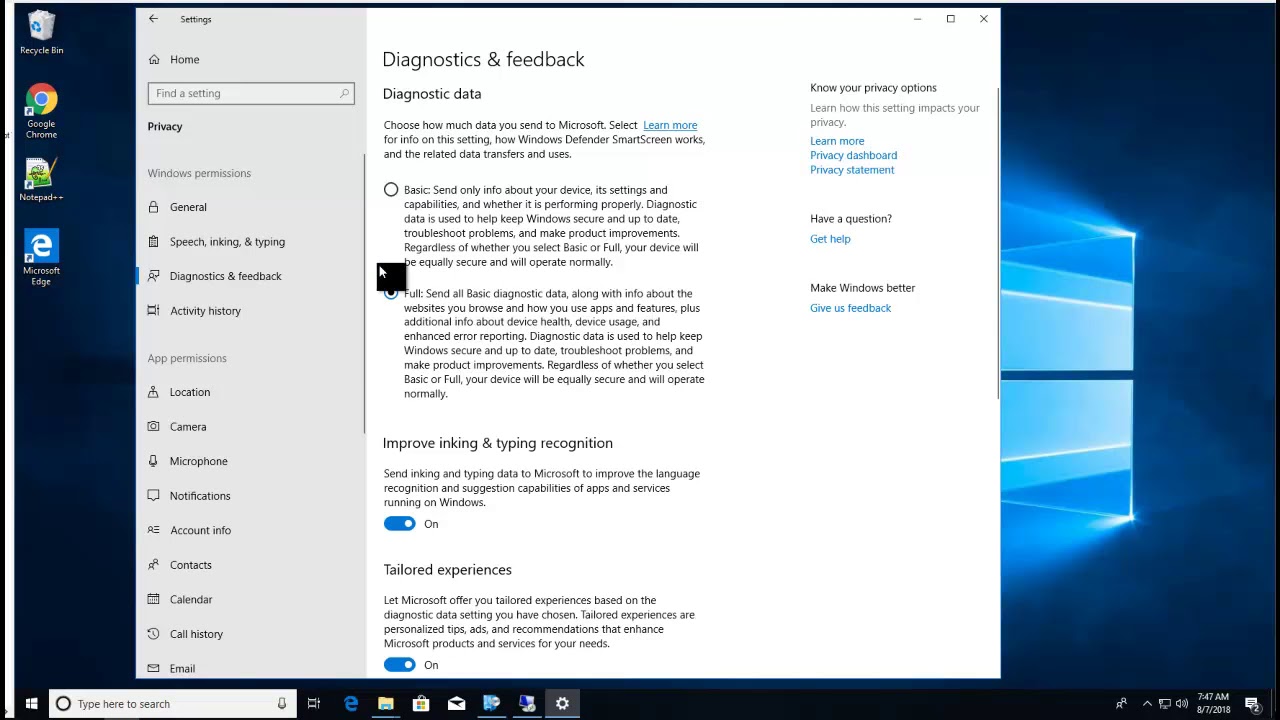Open Action Center notifications icon

tap(1252, 704)
